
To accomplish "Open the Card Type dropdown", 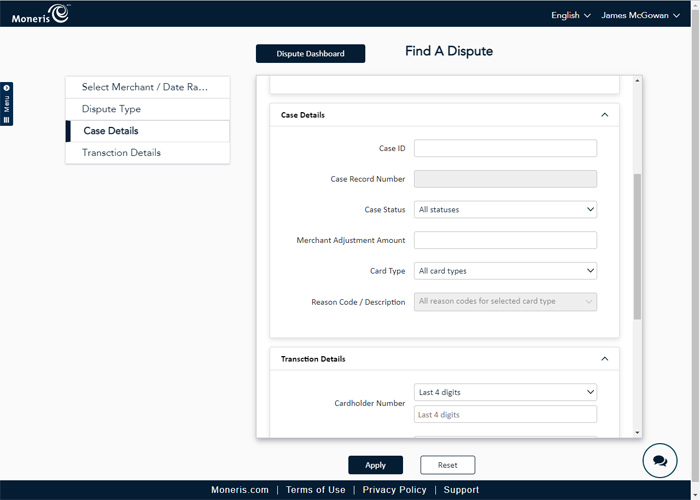I will [505, 271].
